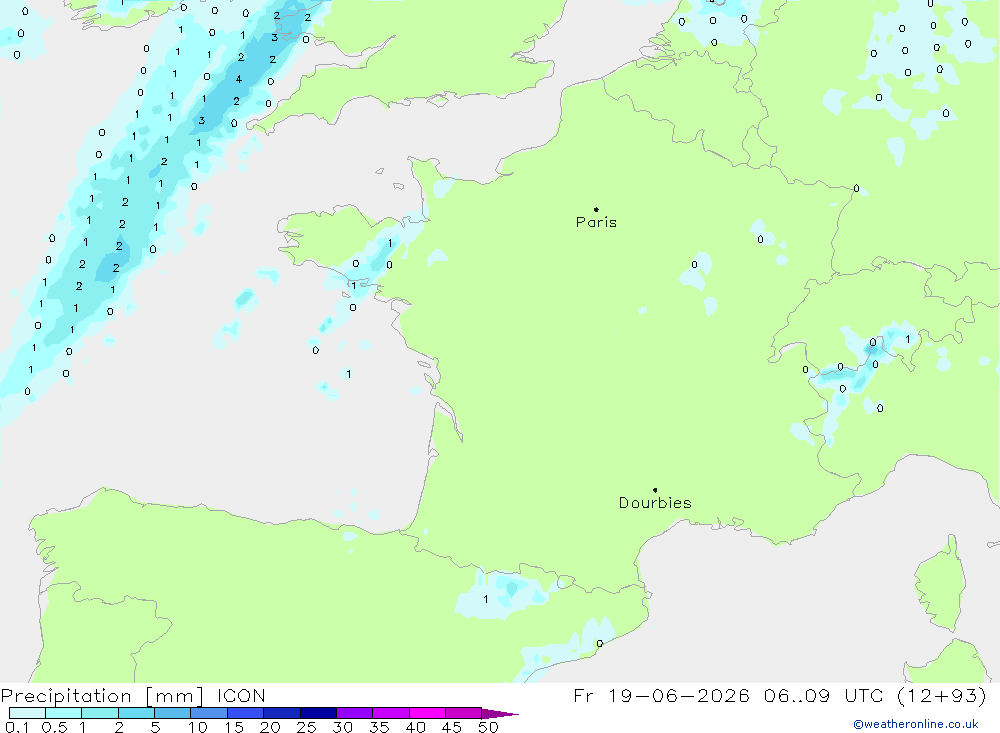Screen dimensions: 1000x733
Task: Click the legend label '40'
Action: 416,727
